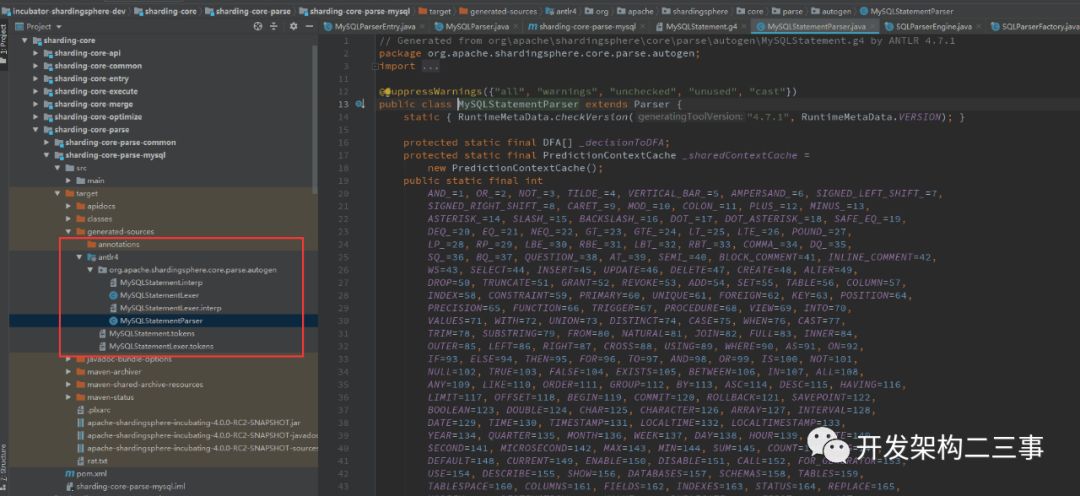The image size is (1080, 496).
Task: Select MySQLStatementLexer.interp in project tree
Action: click(170, 308)
